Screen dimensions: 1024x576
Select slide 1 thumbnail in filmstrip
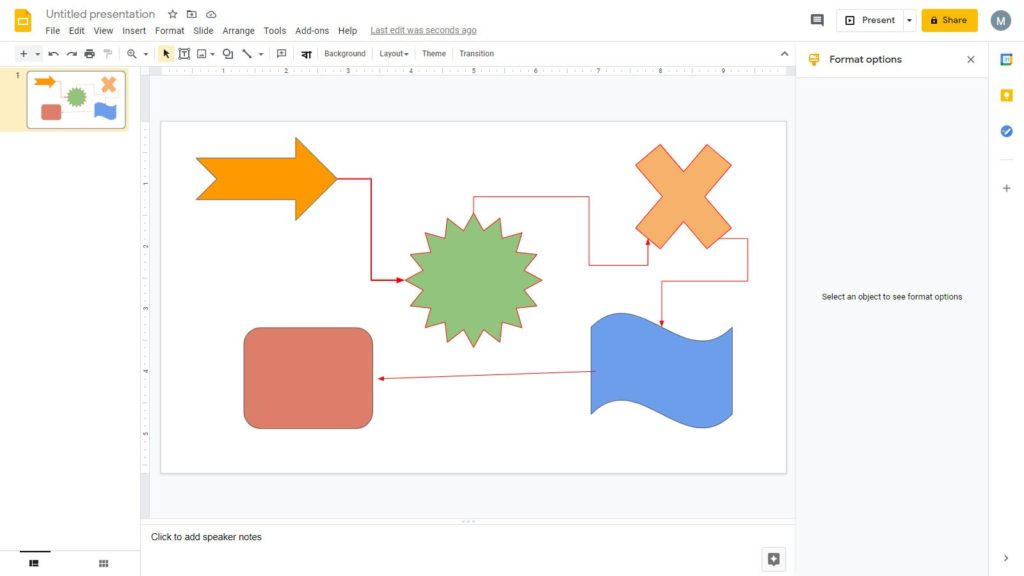(x=76, y=99)
